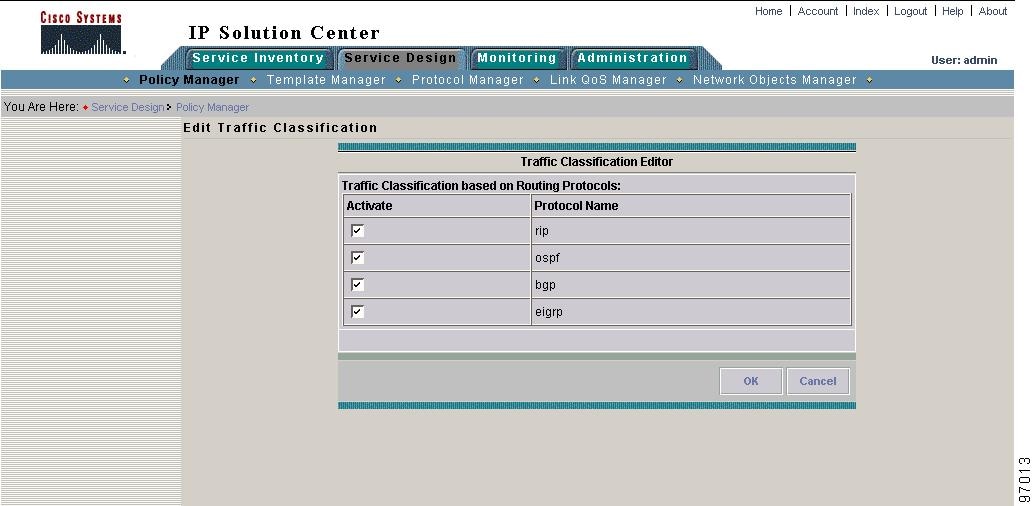This screenshot has width=1035, height=506.
Task: Click the Service Design breadcrumb link
Action: [127, 107]
